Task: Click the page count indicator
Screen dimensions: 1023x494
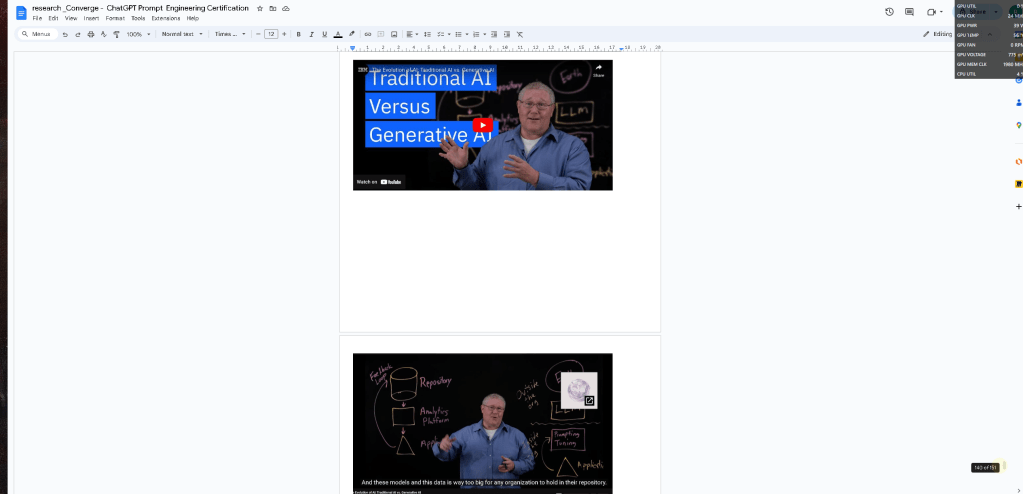Action: (985, 467)
